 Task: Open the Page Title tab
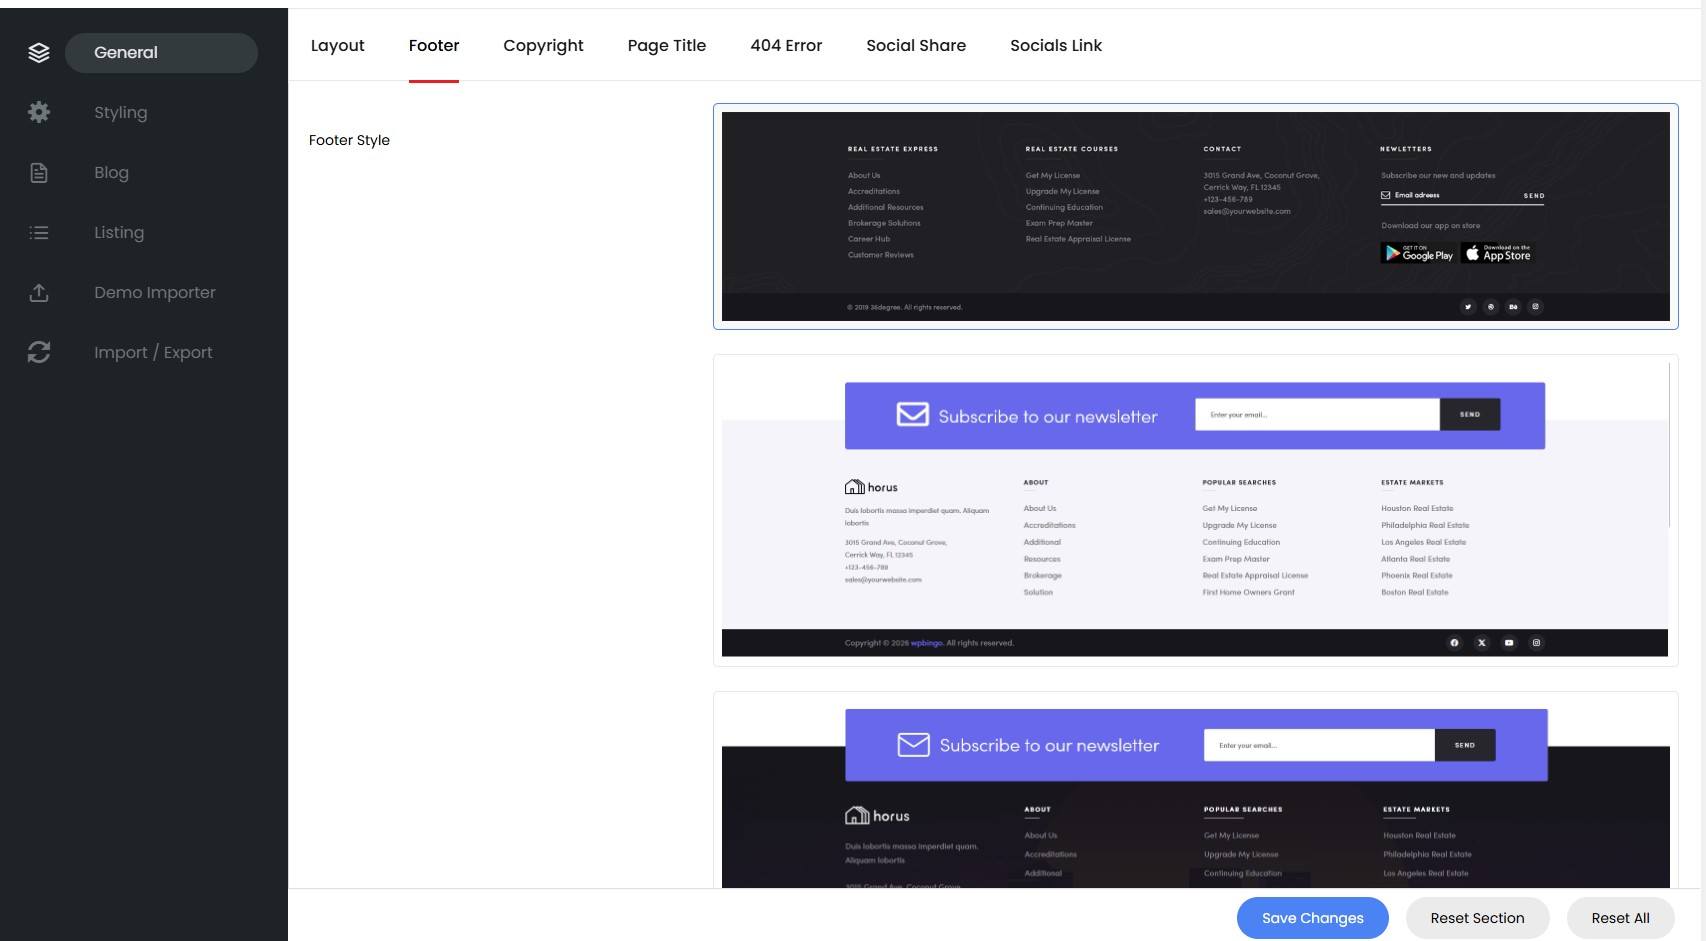click(667, 45)
